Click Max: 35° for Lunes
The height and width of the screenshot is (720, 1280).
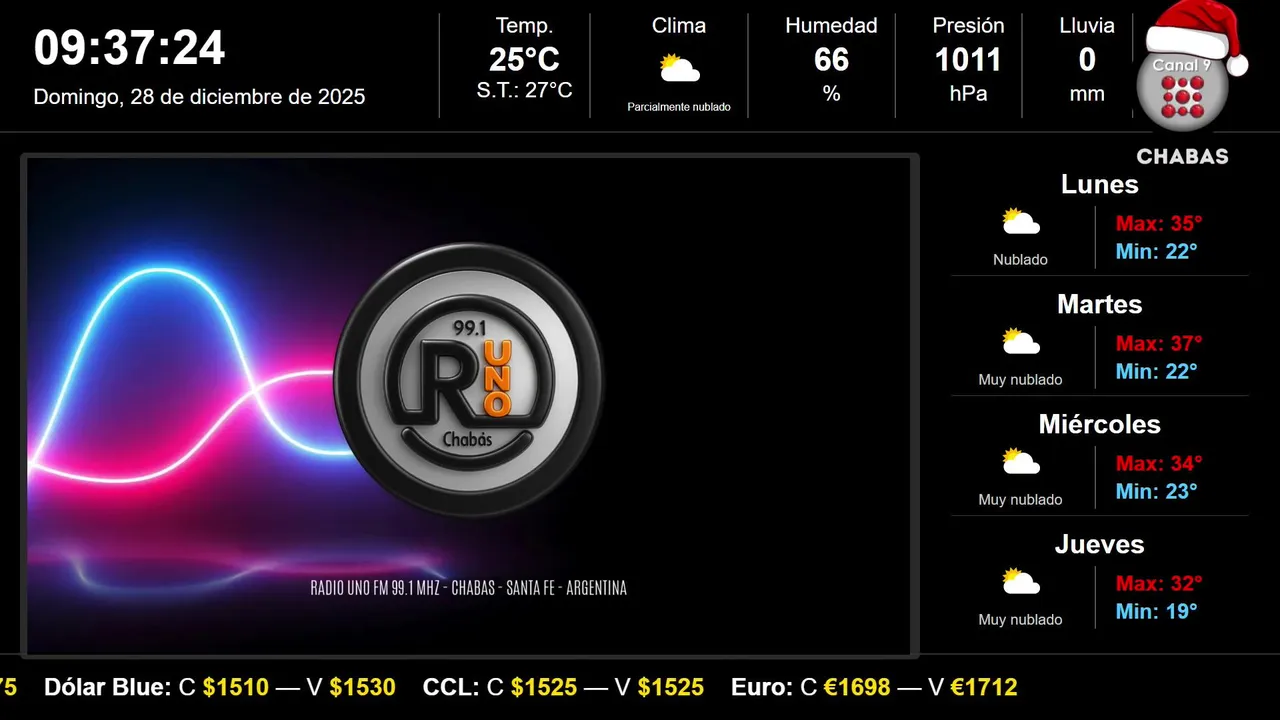1159,224
